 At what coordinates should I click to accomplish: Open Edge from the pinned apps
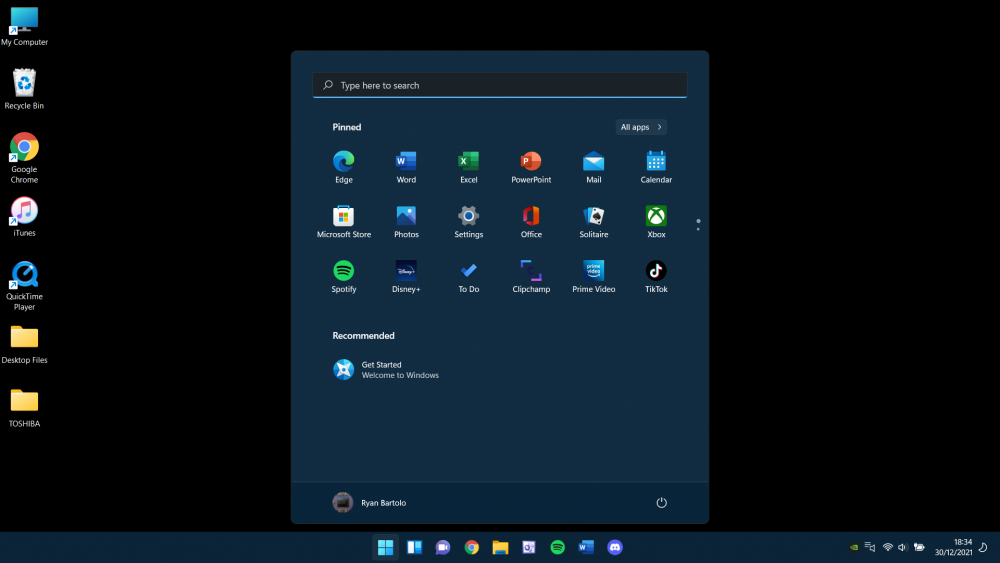(343, 167)
